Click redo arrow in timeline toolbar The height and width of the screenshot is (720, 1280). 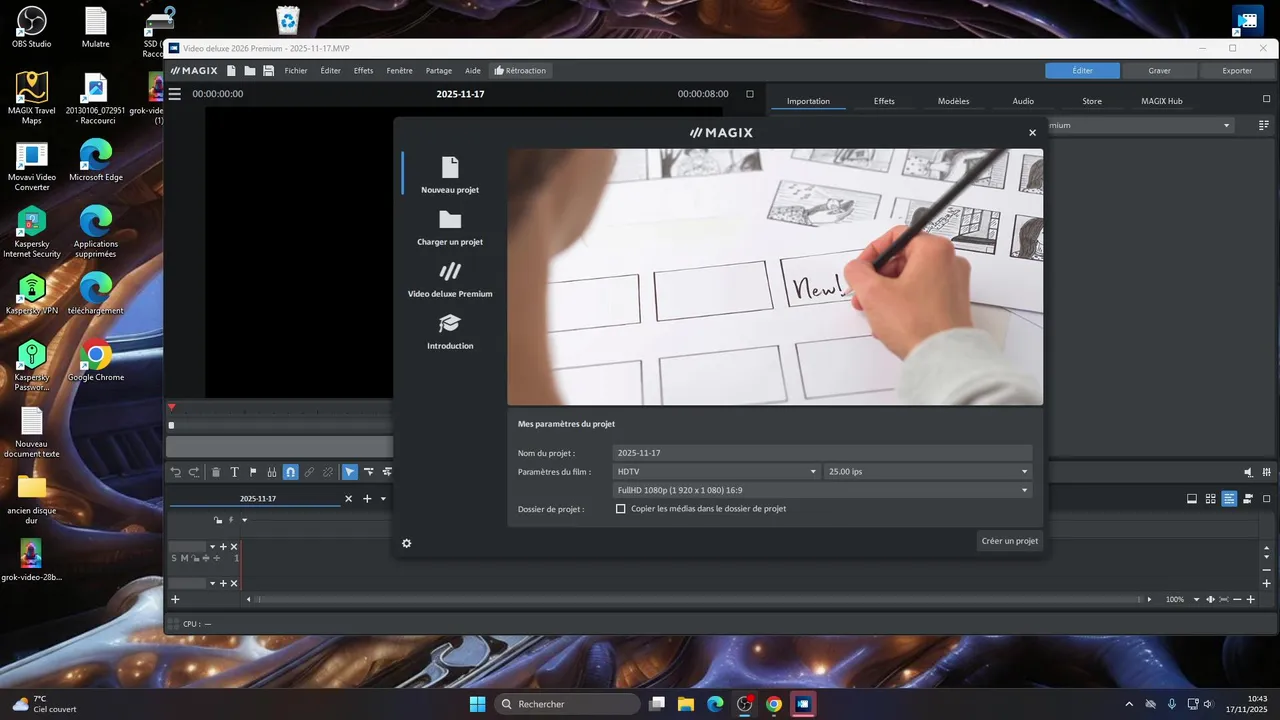point(194,472)
